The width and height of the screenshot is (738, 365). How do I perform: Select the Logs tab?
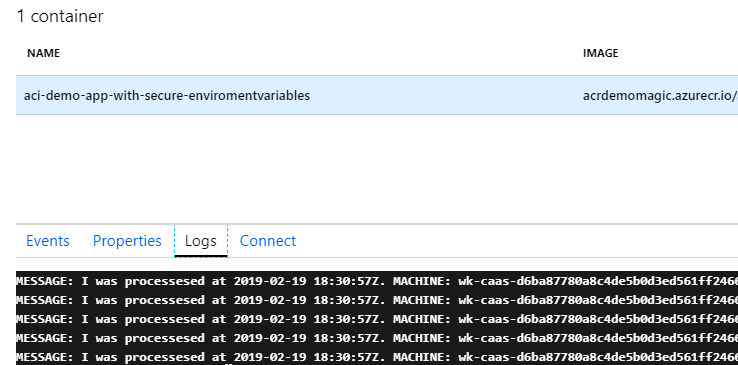pos(201,241)
